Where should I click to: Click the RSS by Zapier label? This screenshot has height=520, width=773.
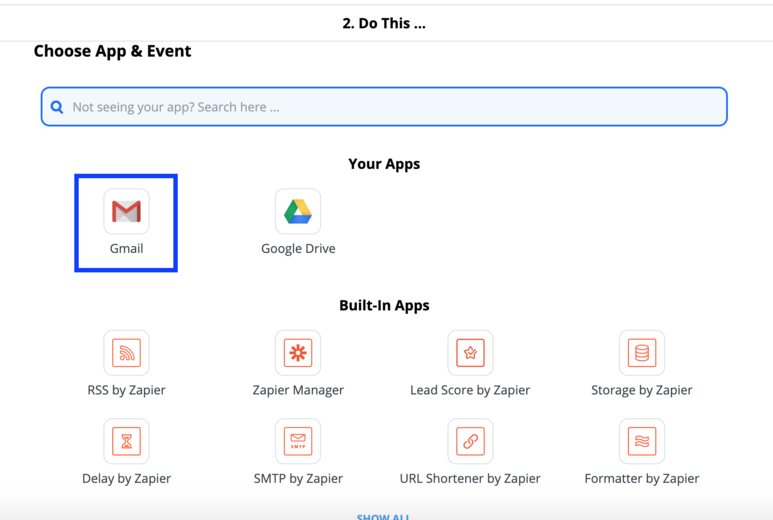coord(126,390)
